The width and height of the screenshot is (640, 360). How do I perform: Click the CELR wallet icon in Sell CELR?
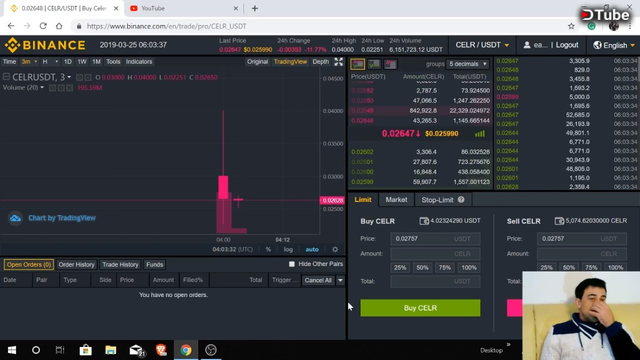point(559,221)
